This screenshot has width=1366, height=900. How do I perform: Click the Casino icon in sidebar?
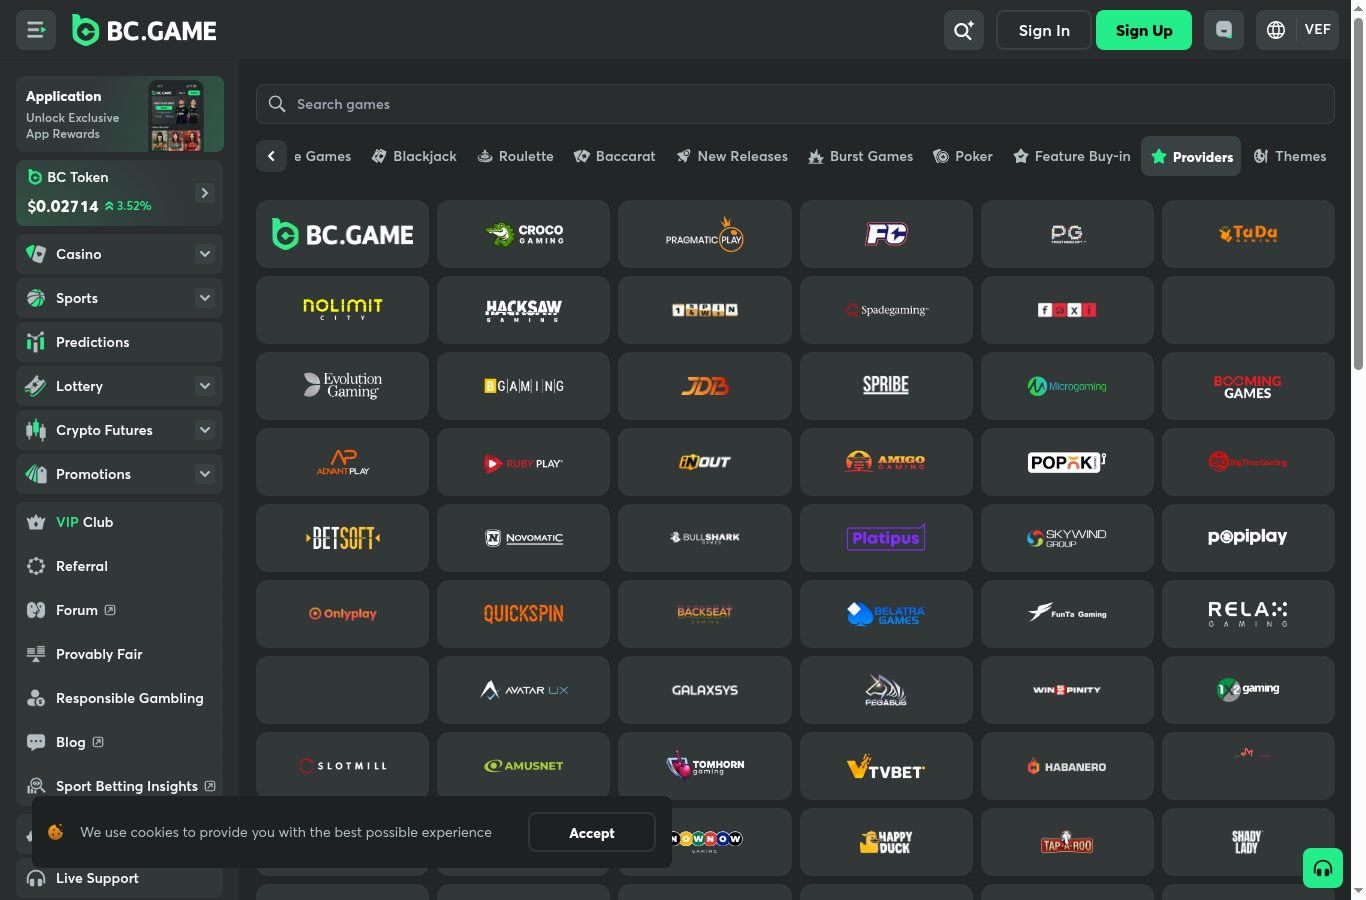click(36, 254)
